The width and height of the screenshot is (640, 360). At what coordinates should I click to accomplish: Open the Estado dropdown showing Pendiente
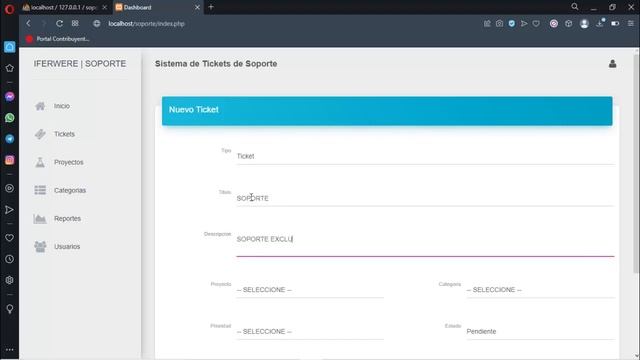(540, 331)
